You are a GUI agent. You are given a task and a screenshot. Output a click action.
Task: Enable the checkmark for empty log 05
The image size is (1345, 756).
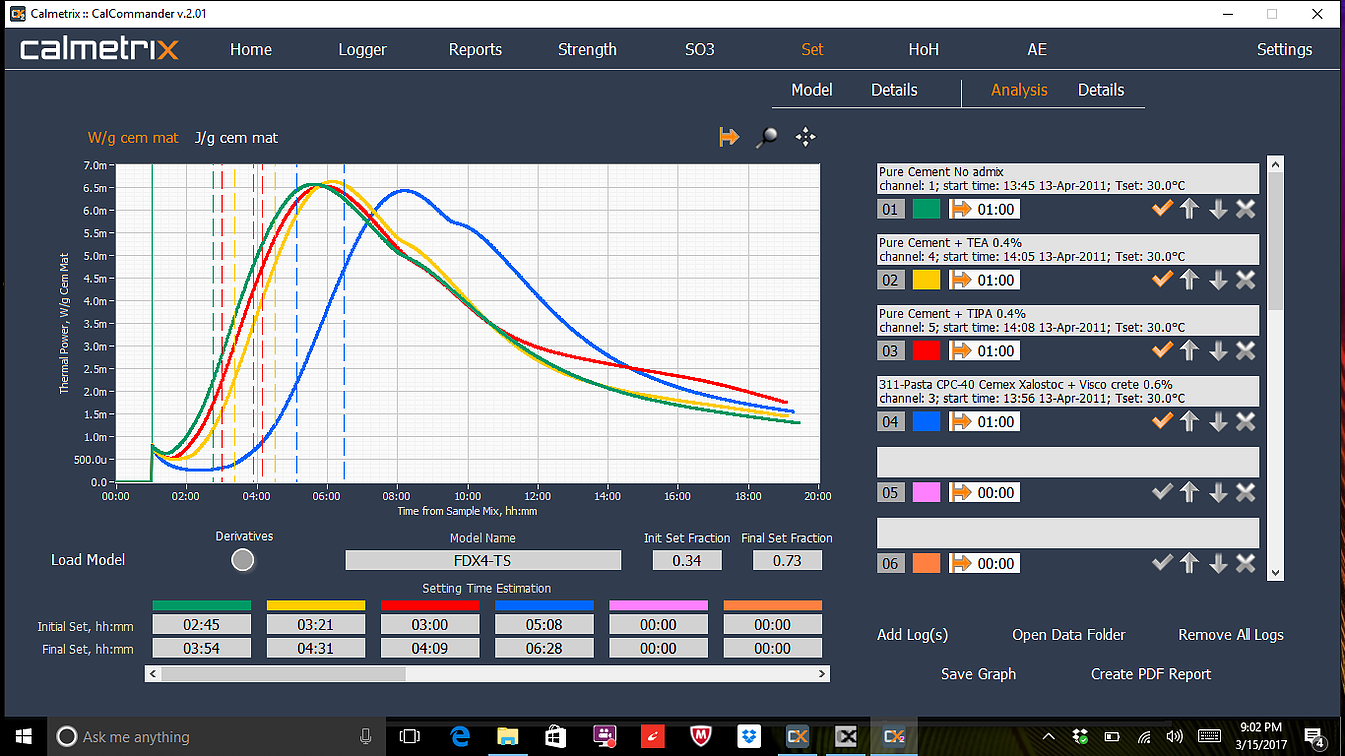tap(1161, 493)
